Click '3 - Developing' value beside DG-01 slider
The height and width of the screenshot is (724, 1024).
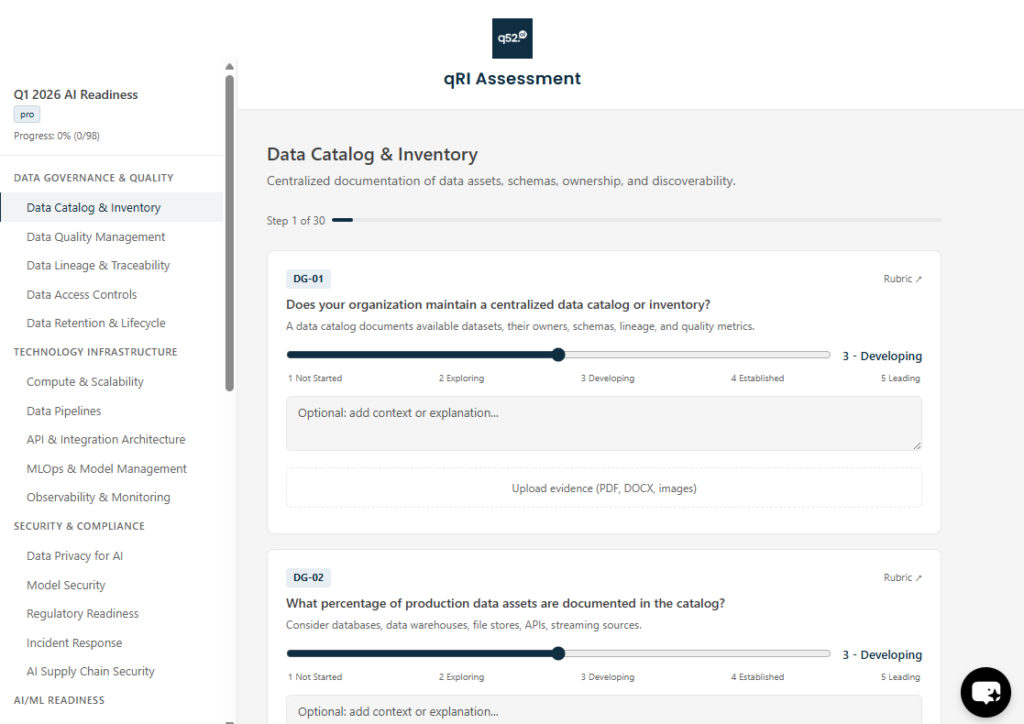point(882,356)
